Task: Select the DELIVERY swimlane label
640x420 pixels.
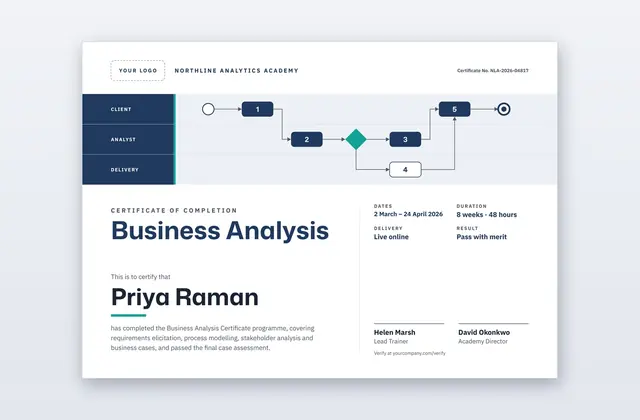Action: pos(124,170)
